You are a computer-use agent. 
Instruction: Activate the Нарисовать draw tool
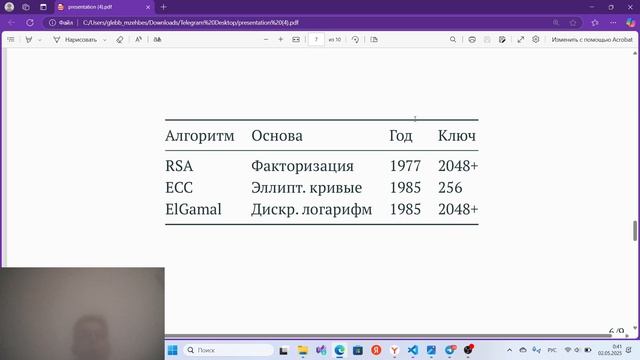75,40
